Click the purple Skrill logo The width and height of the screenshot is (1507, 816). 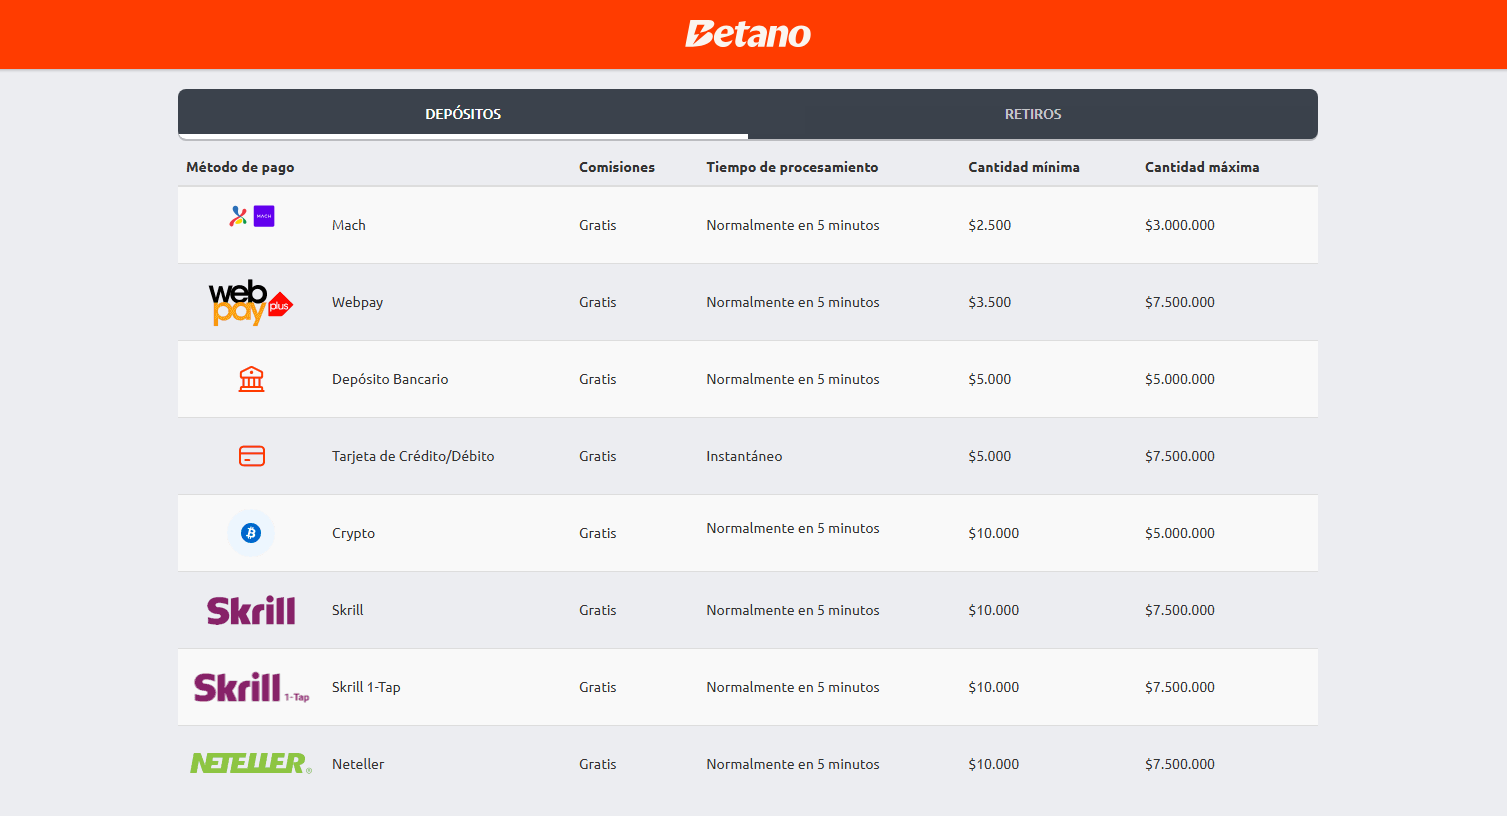[x=251, y=610]
